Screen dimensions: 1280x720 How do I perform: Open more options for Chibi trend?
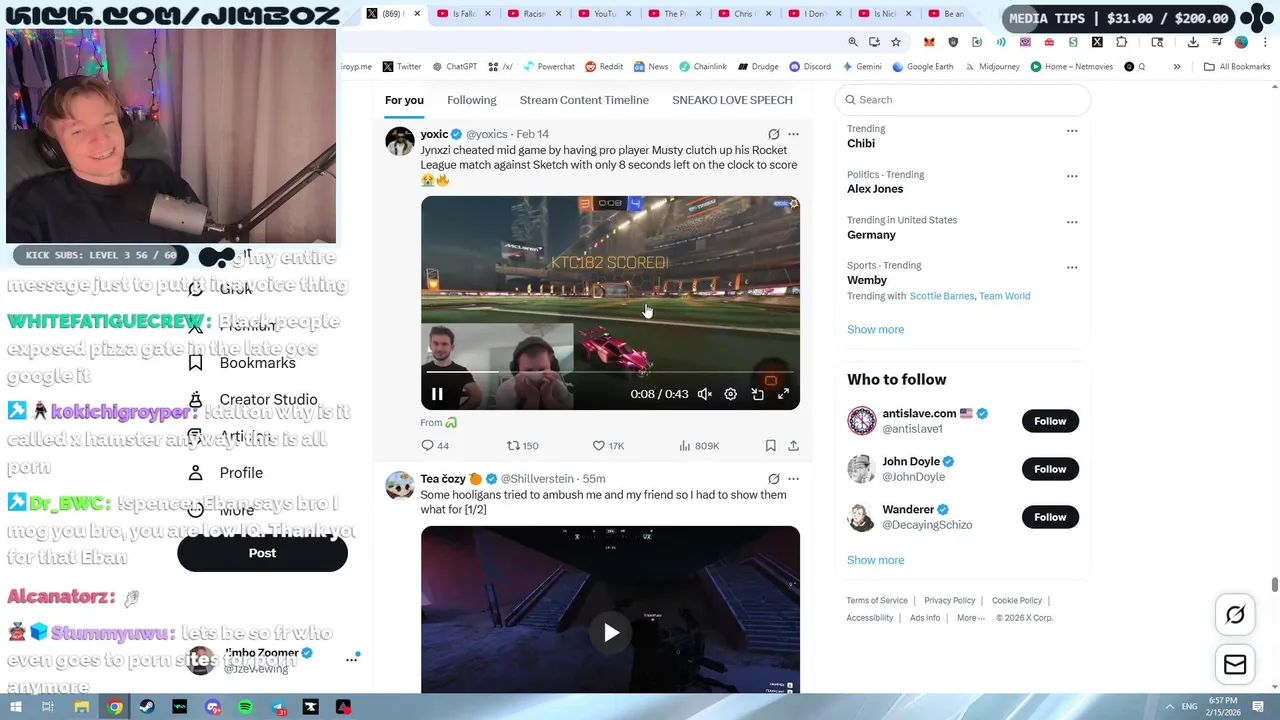(1072, 131)
